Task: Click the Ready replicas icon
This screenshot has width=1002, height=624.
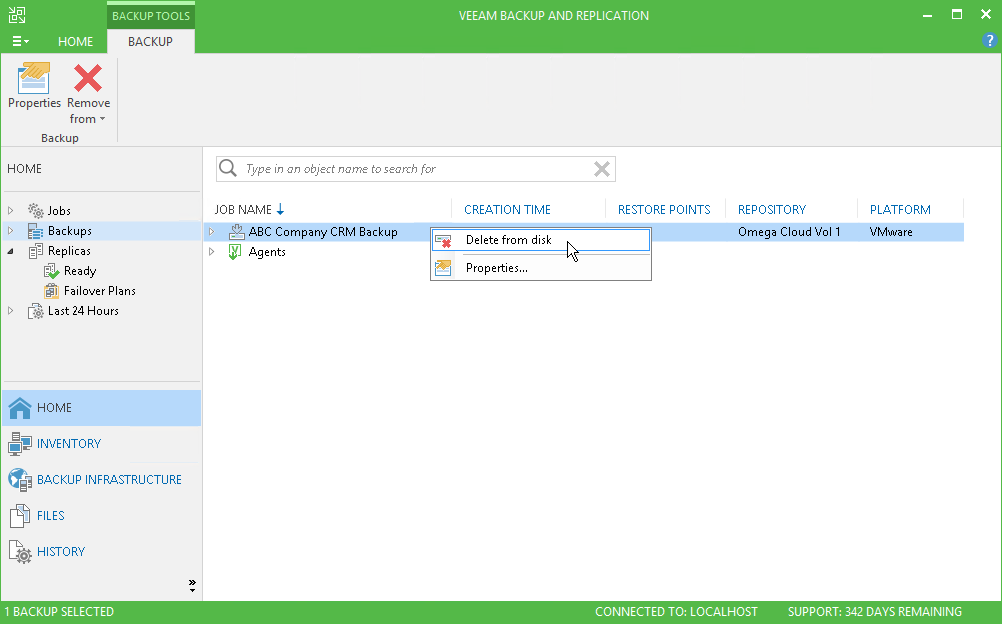Action: 52,271
